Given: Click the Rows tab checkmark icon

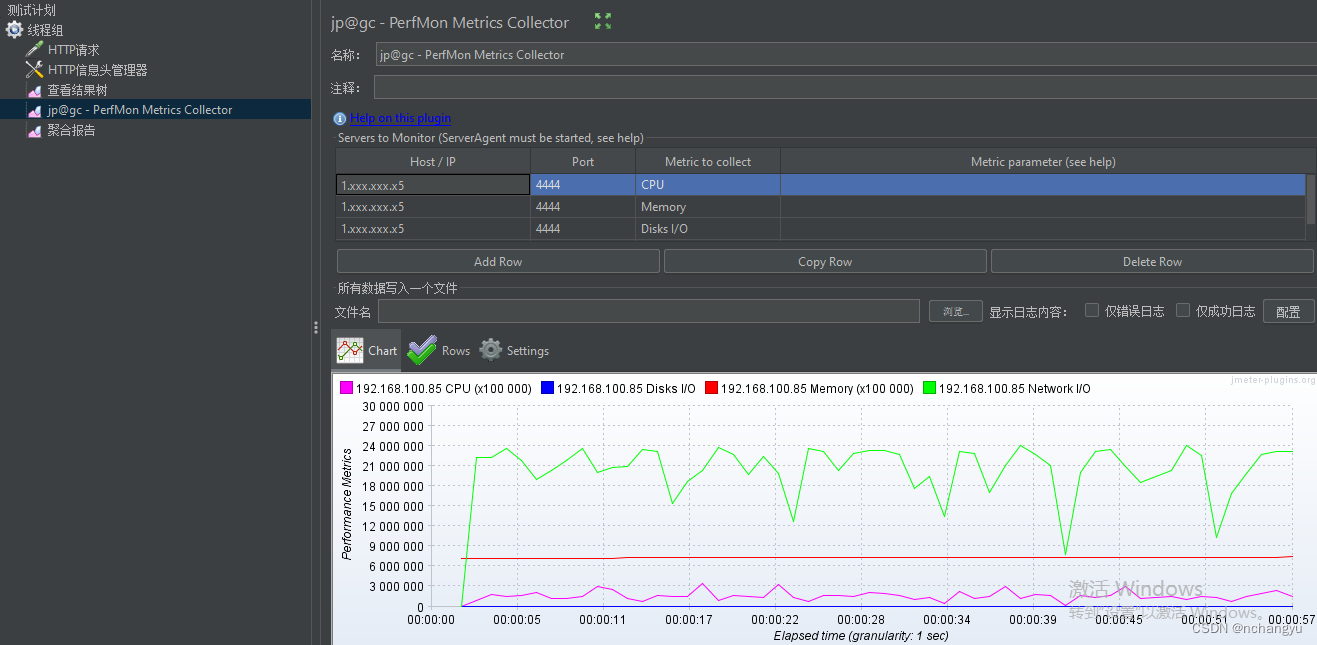Looking at the screenshot, I should click(x=422, y=350).
